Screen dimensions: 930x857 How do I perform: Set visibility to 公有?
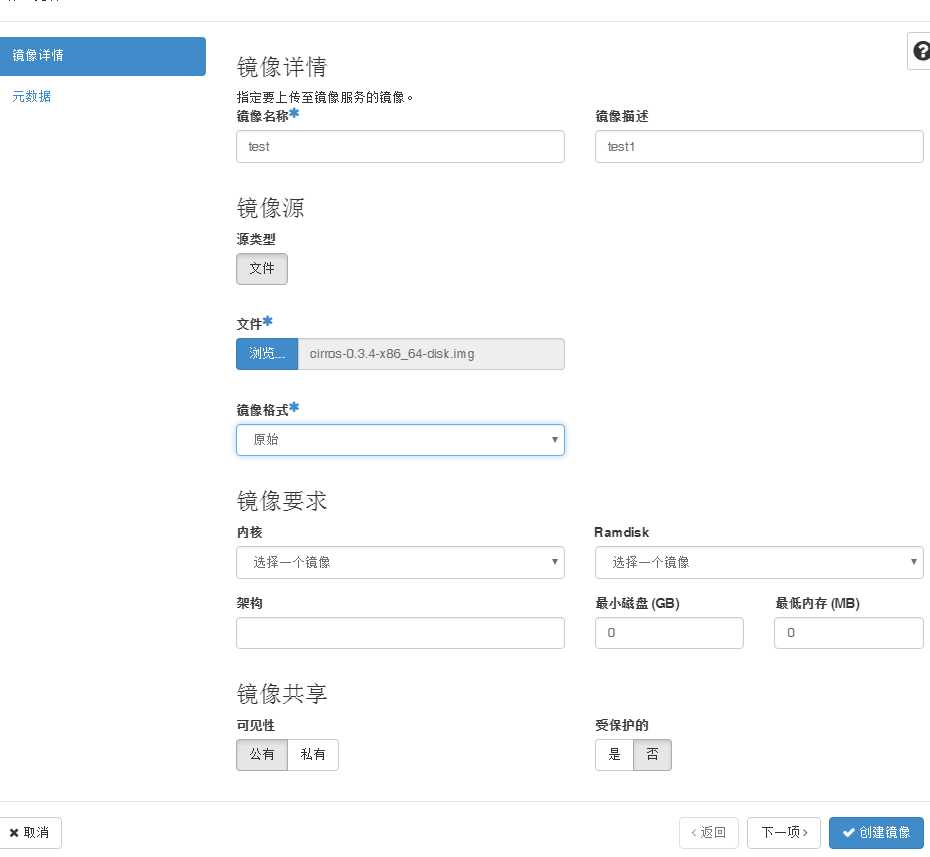pyautogui.click(x=262, y=754)
